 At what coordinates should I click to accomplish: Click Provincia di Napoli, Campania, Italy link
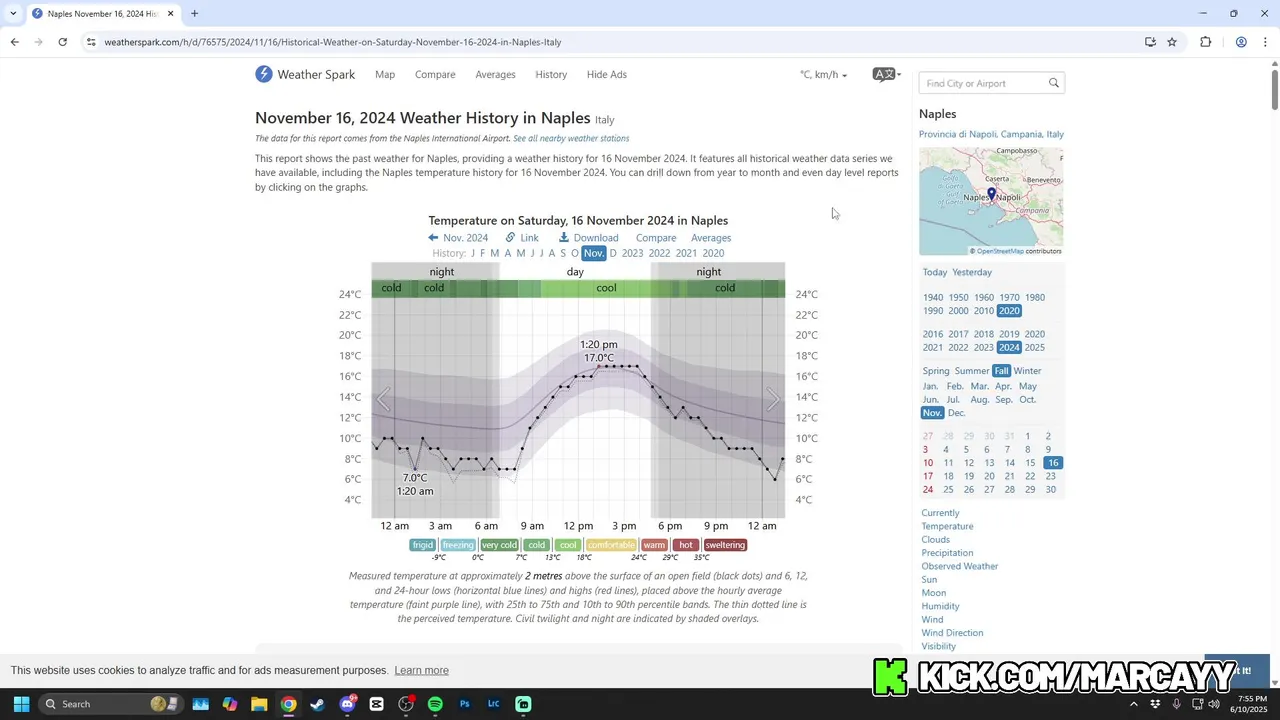[991, 134]
